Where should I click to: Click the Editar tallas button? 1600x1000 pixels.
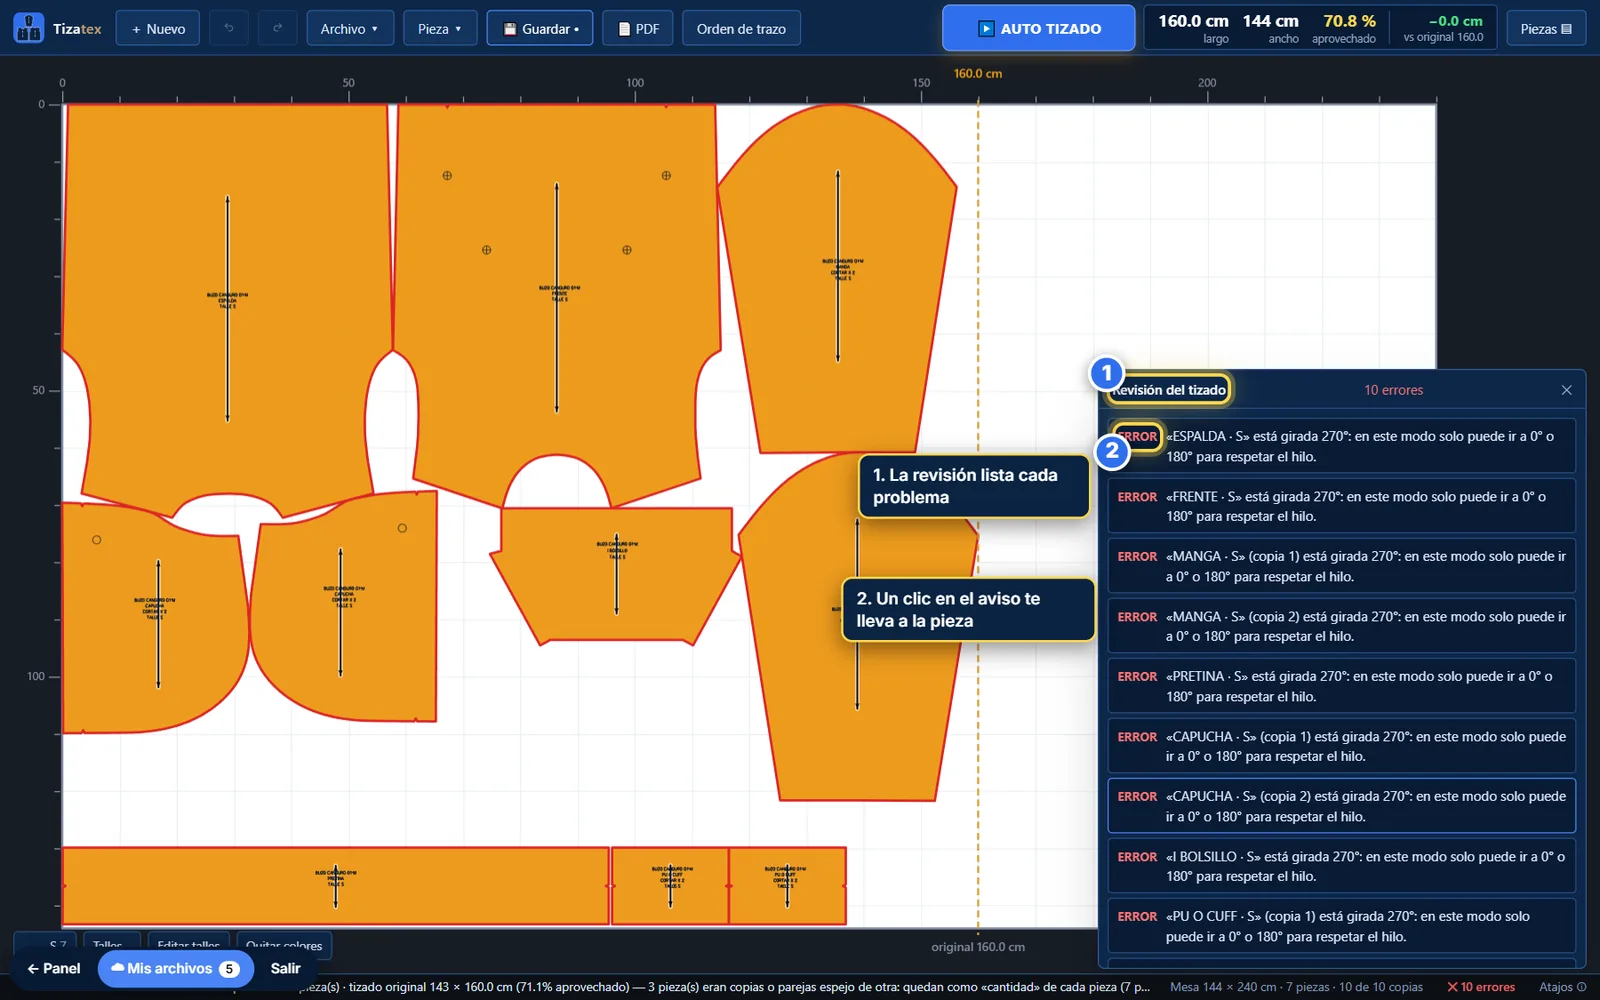(188, 945)
